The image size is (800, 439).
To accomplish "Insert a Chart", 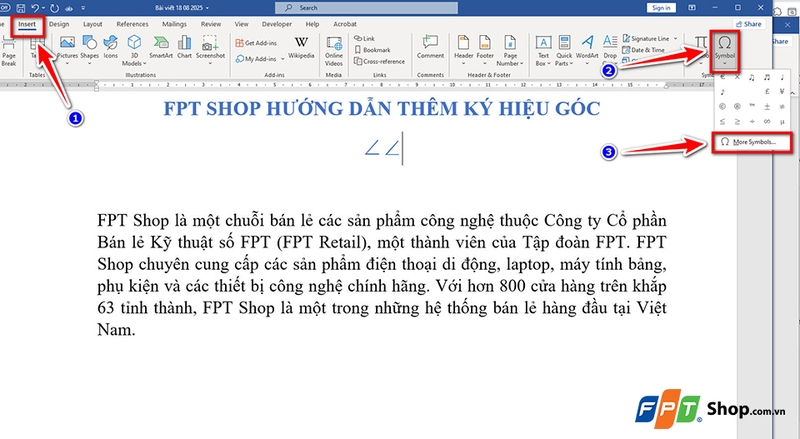I will point(184,48).
